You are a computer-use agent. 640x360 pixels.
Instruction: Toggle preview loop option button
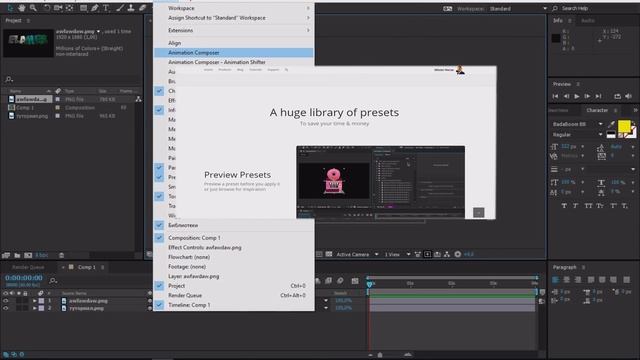[618, 96]
